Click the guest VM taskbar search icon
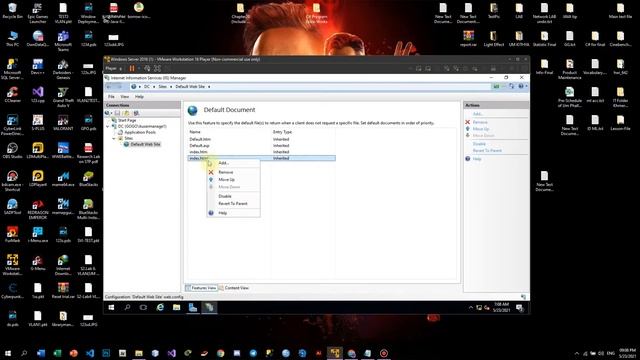The width and height of the screenshot is (640, 360). (x=127, y=307)
